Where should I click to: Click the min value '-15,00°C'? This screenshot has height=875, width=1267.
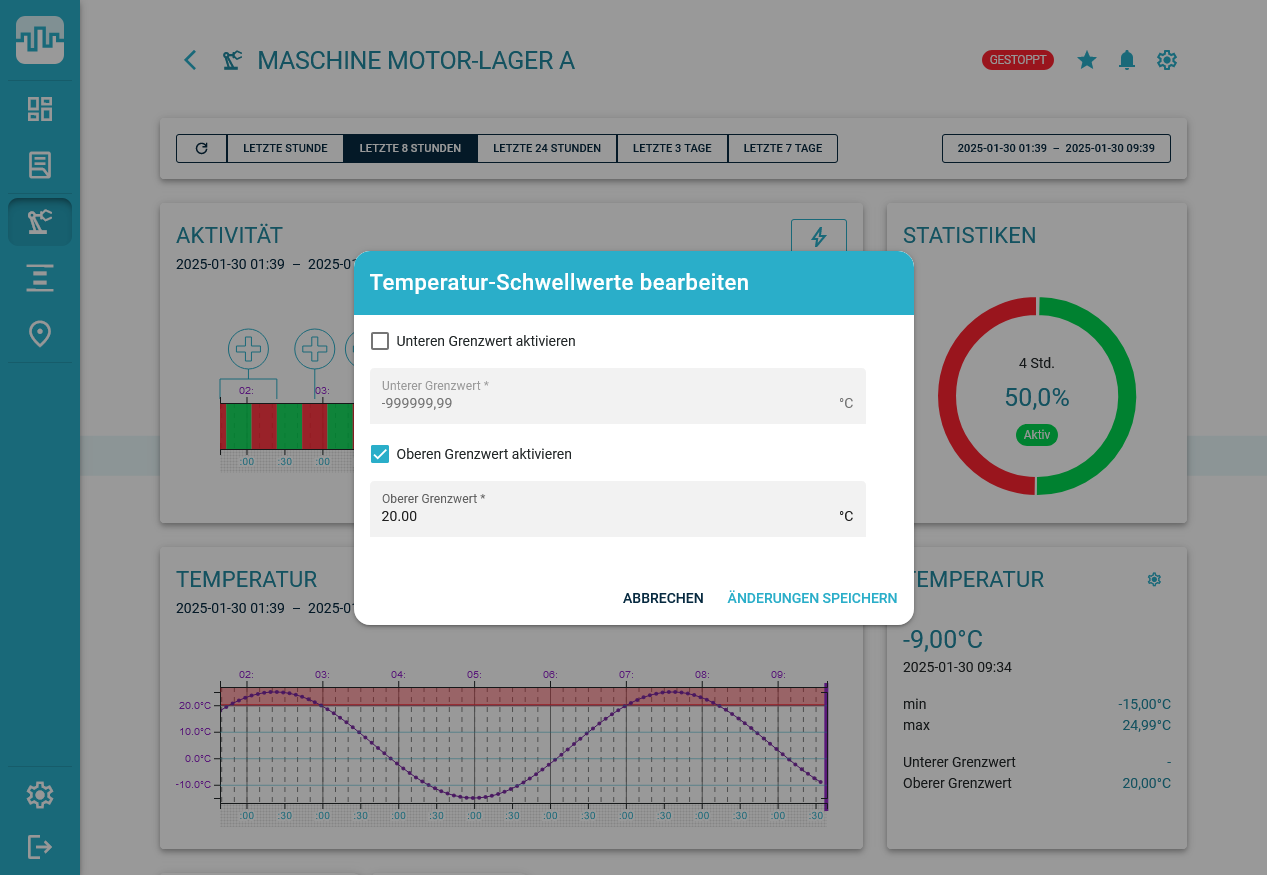click(1144, 704)
